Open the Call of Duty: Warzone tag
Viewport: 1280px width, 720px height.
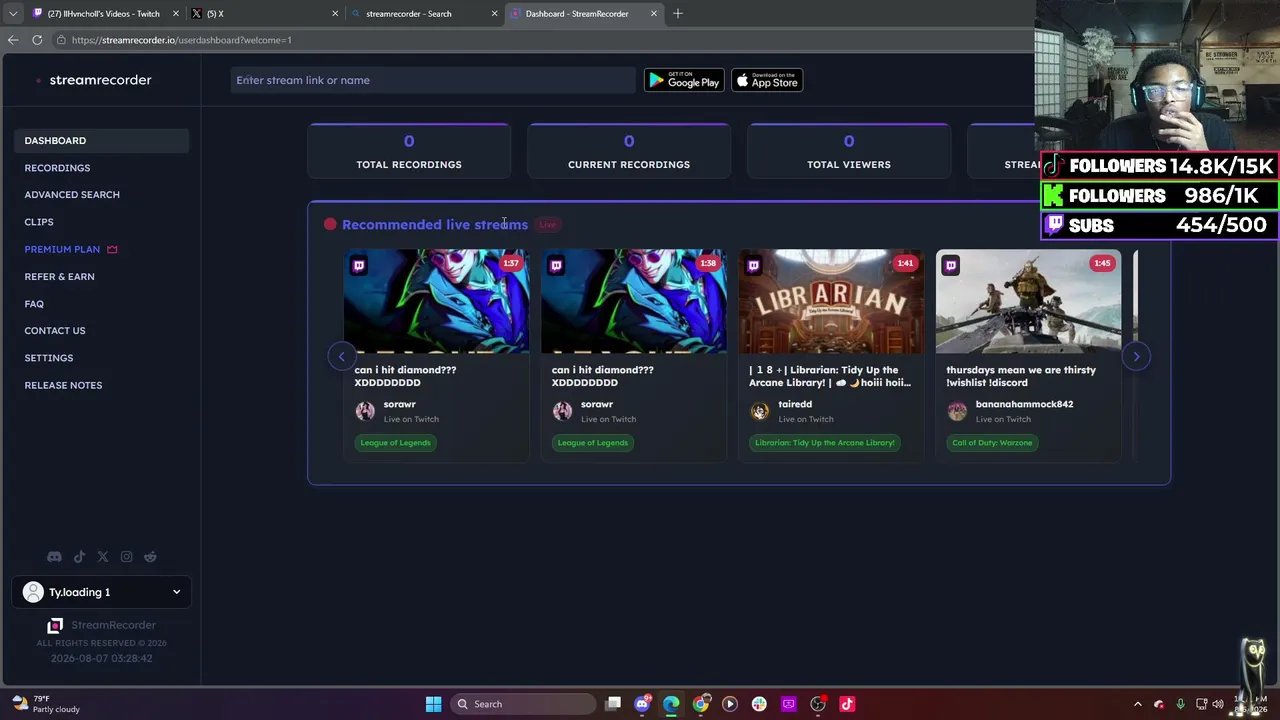[992, 443]
